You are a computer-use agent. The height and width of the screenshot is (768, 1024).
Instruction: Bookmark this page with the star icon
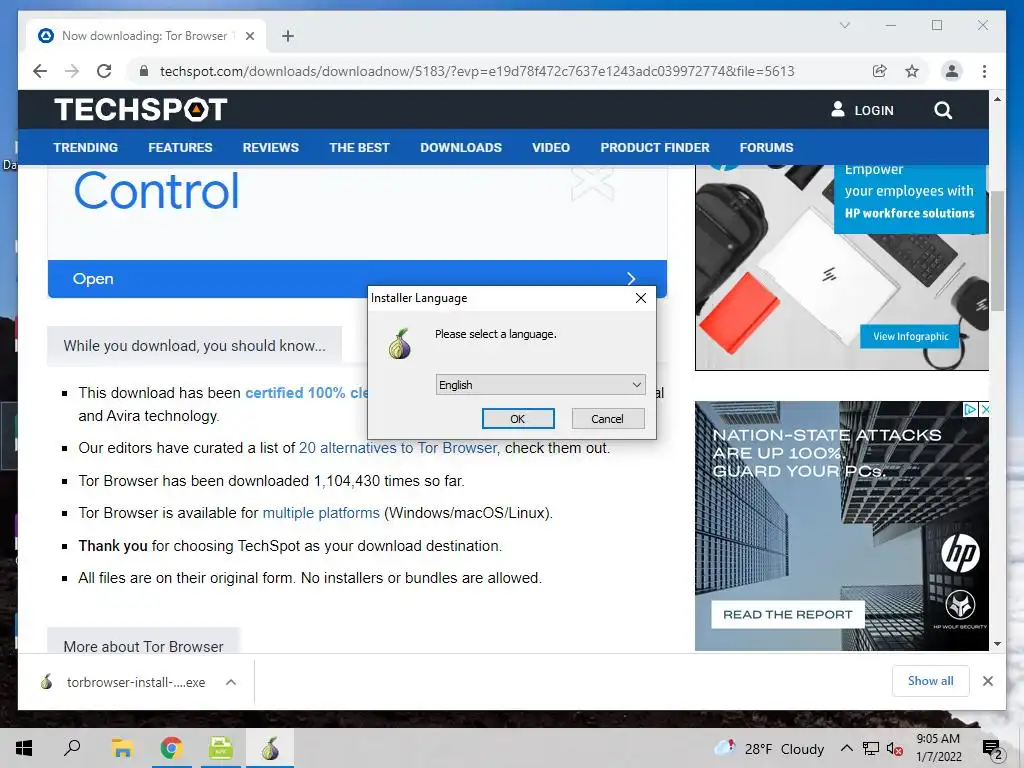coord(912,71)
